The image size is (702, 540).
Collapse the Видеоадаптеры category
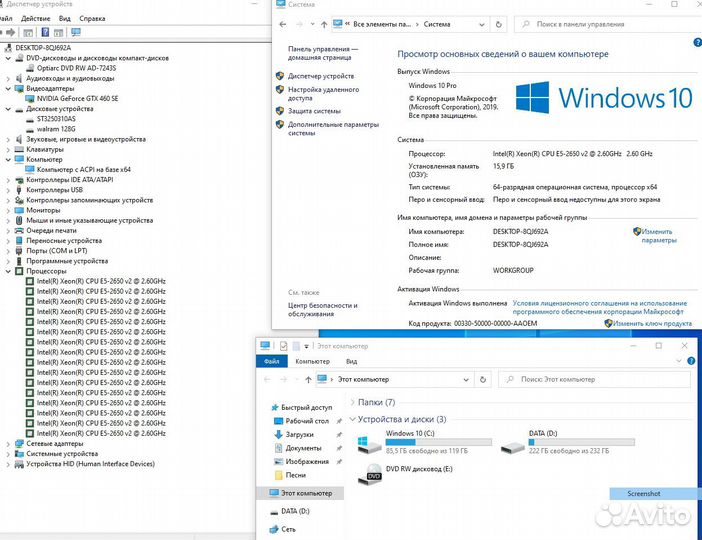point(8,89)
